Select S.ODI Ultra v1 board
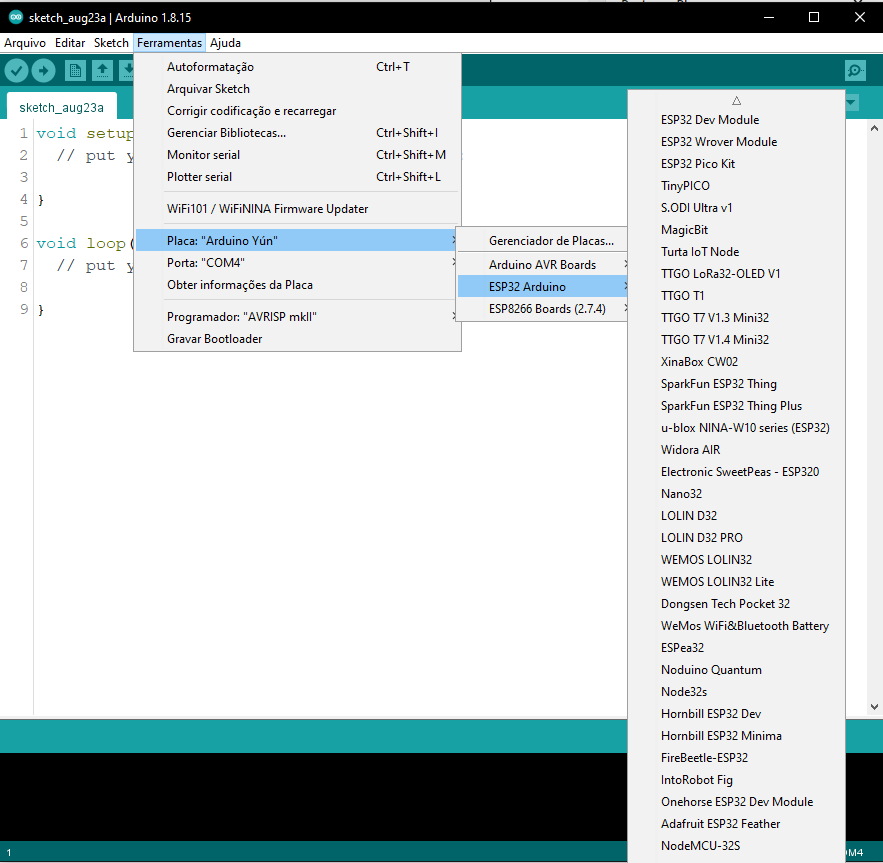883x863 pixels. pyautogui.click(x=737, y=208)
